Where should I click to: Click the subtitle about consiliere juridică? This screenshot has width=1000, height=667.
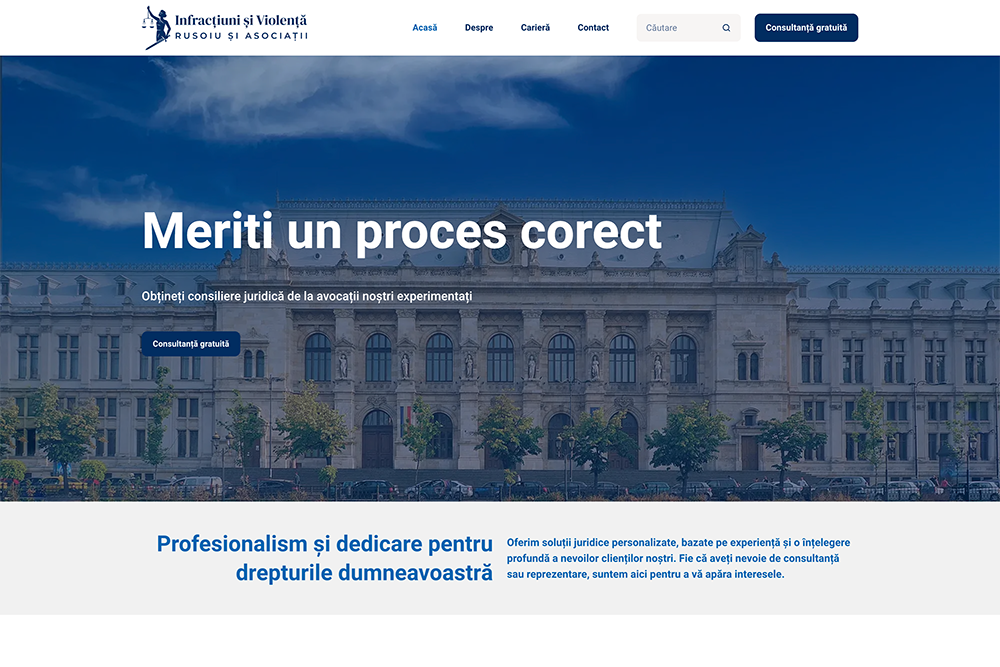pyautogui.click(x=308, y=296)
